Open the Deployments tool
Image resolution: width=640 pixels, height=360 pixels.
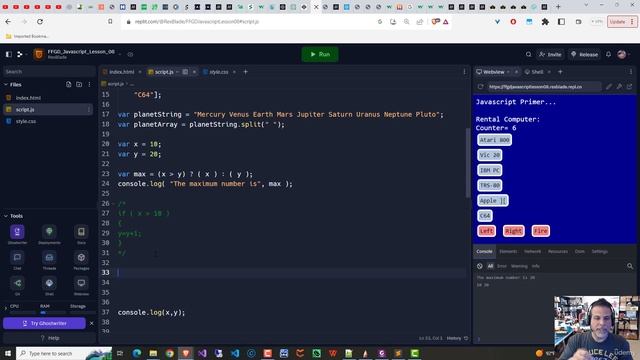pos(49,232)
